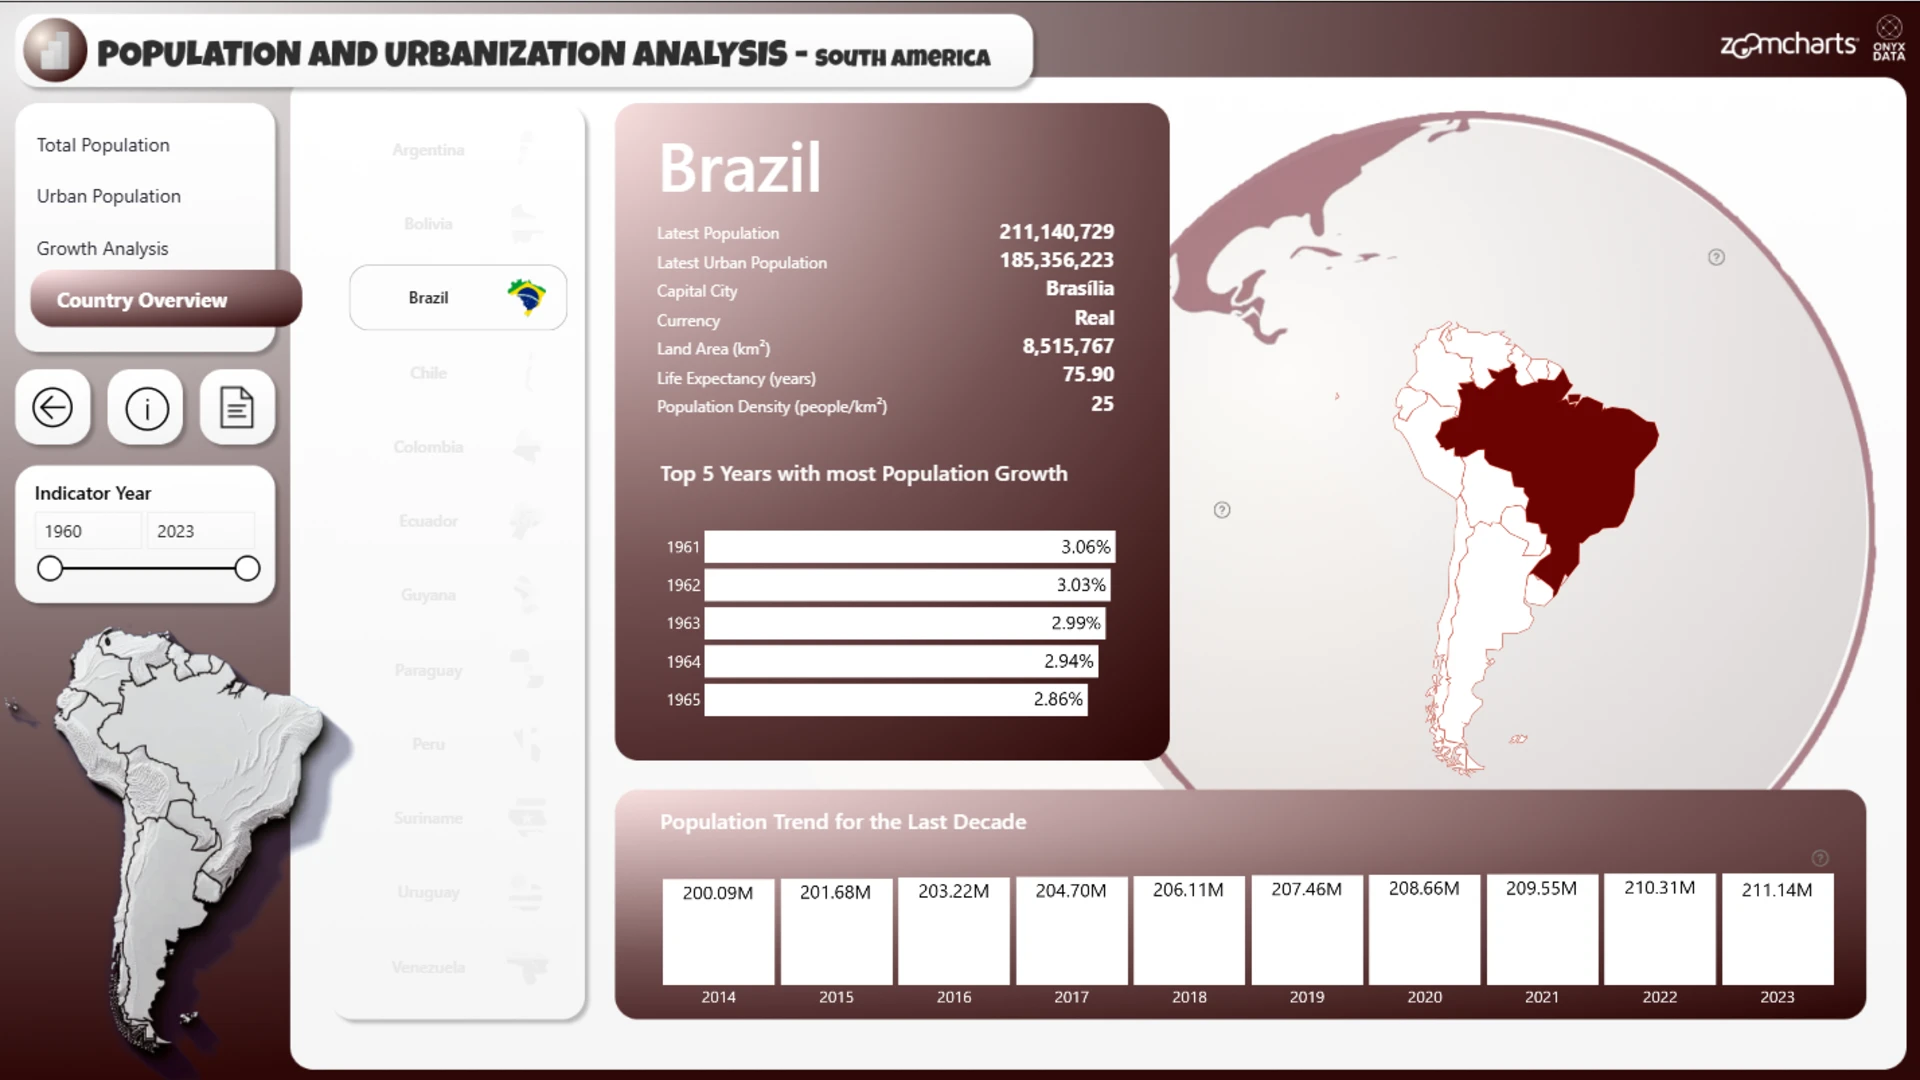Click the 2020 population bar 208.66M

point(1424,930)
